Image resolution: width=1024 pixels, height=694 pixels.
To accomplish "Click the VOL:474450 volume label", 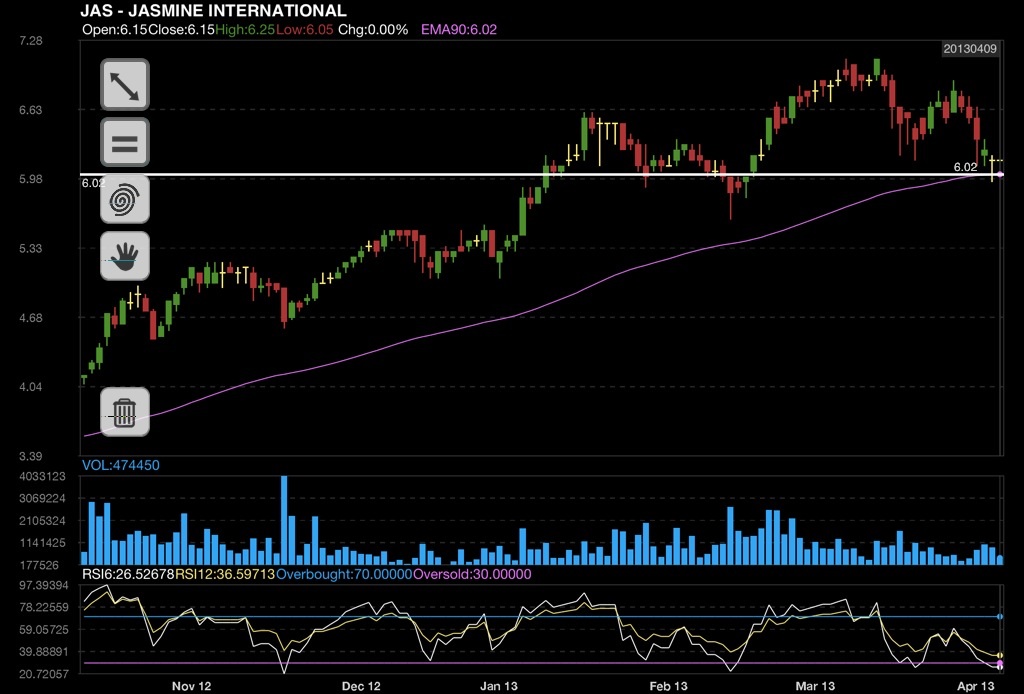I will tap(121, 465).
